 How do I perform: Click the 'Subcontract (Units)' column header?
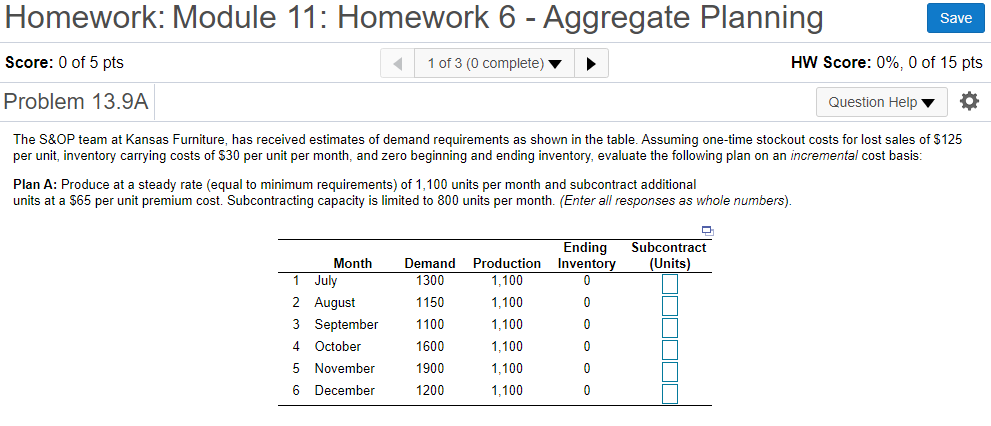coord(669,255)
